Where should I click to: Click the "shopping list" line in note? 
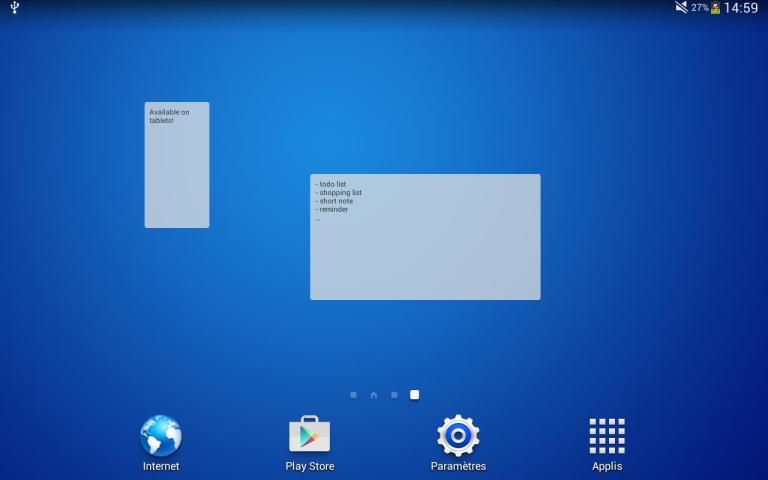(x=339, y=193)
